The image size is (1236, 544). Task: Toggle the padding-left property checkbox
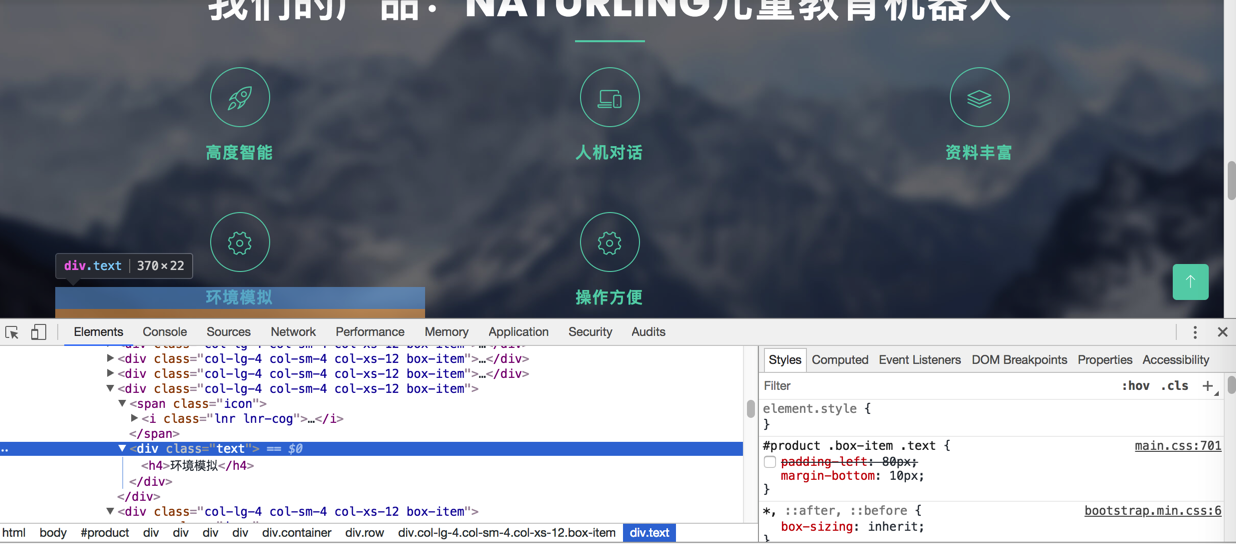click(x=770, y=462)
